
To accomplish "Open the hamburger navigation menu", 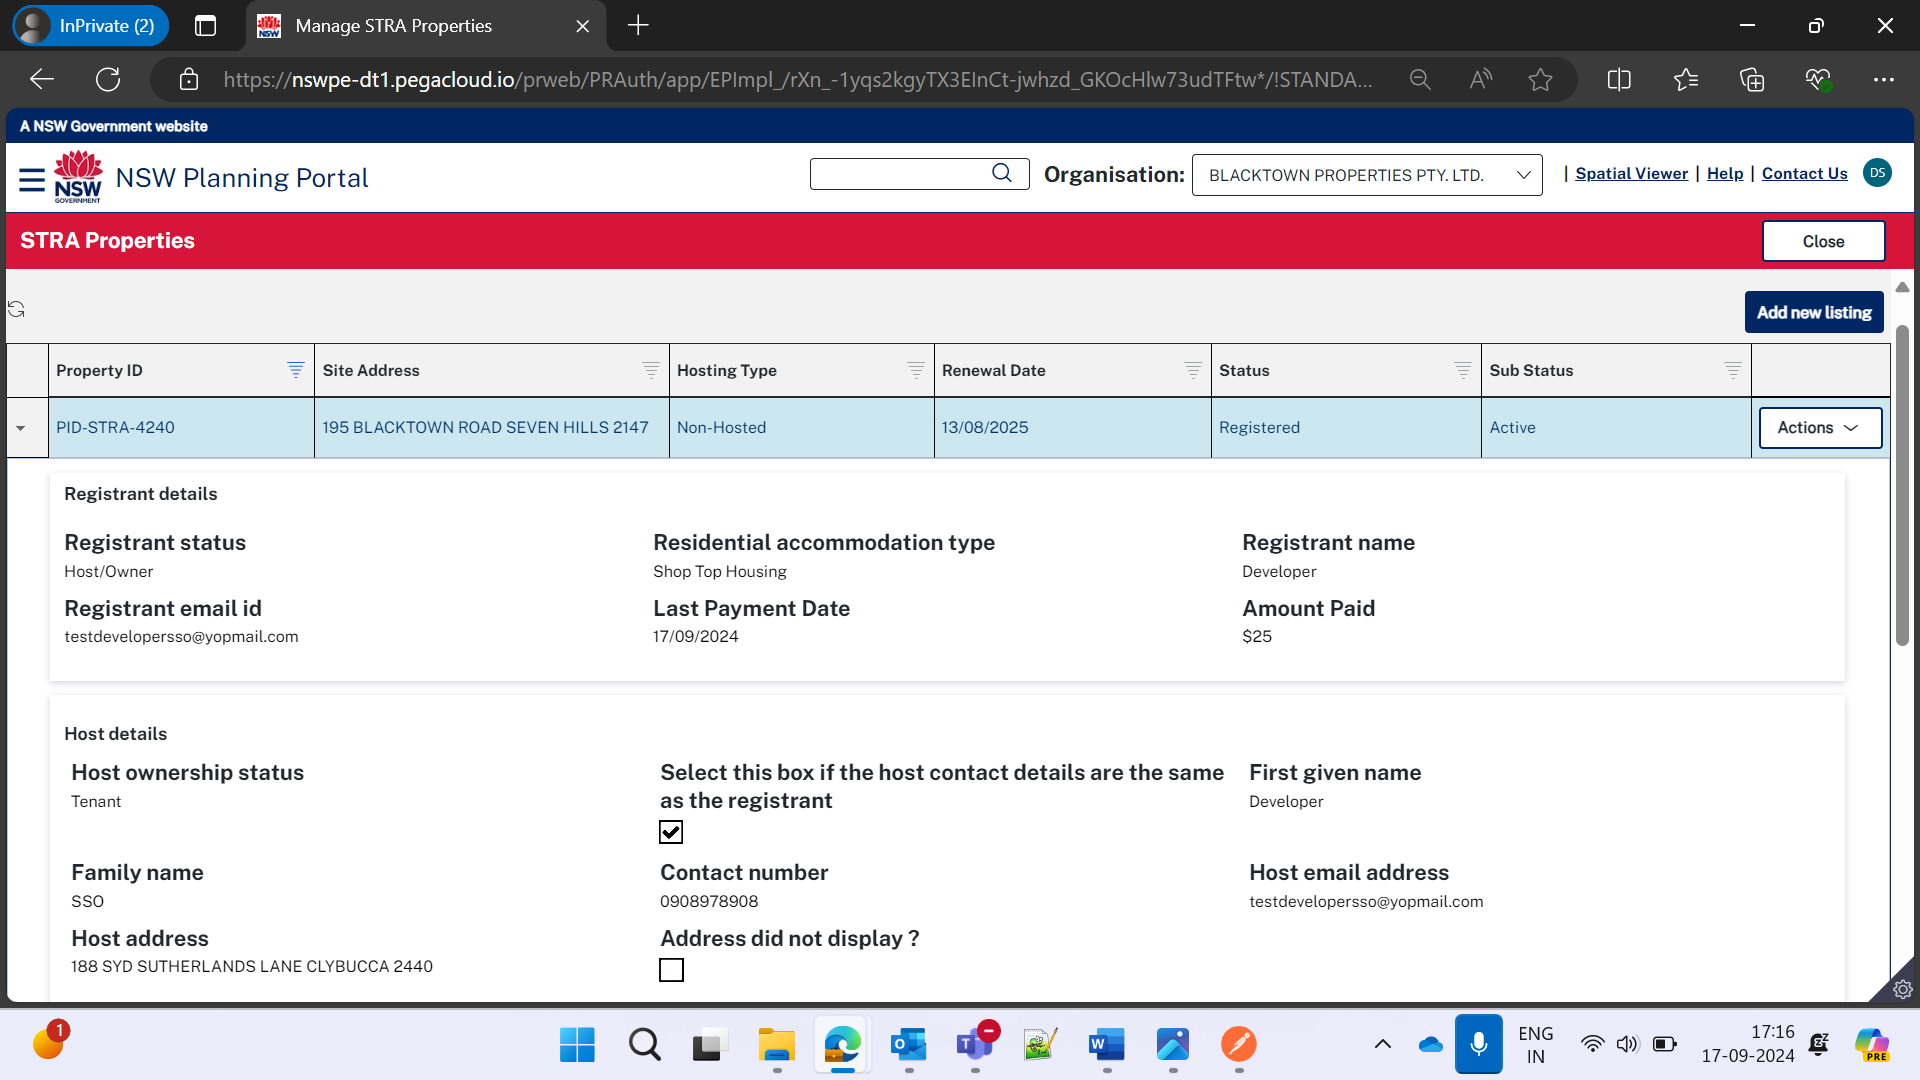I will click(32, 179).
